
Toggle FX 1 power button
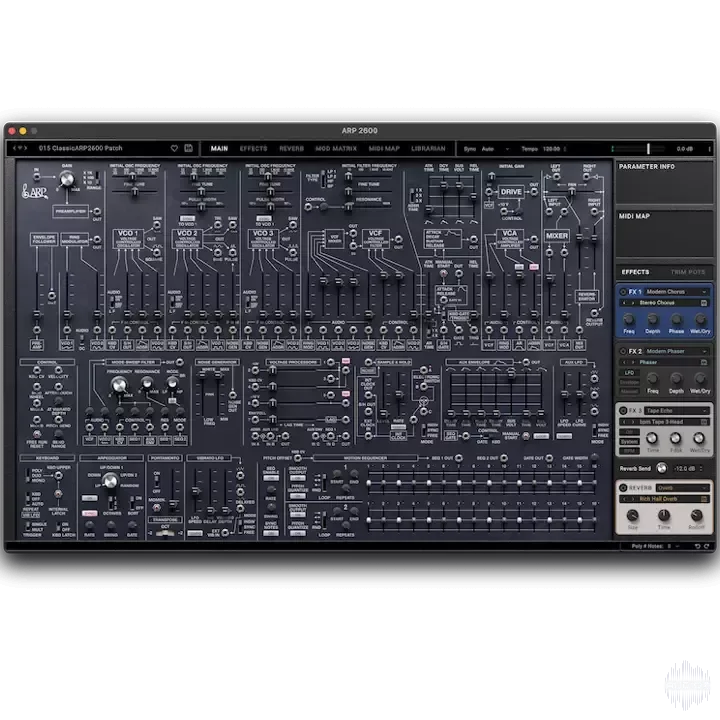pos(623,292)
